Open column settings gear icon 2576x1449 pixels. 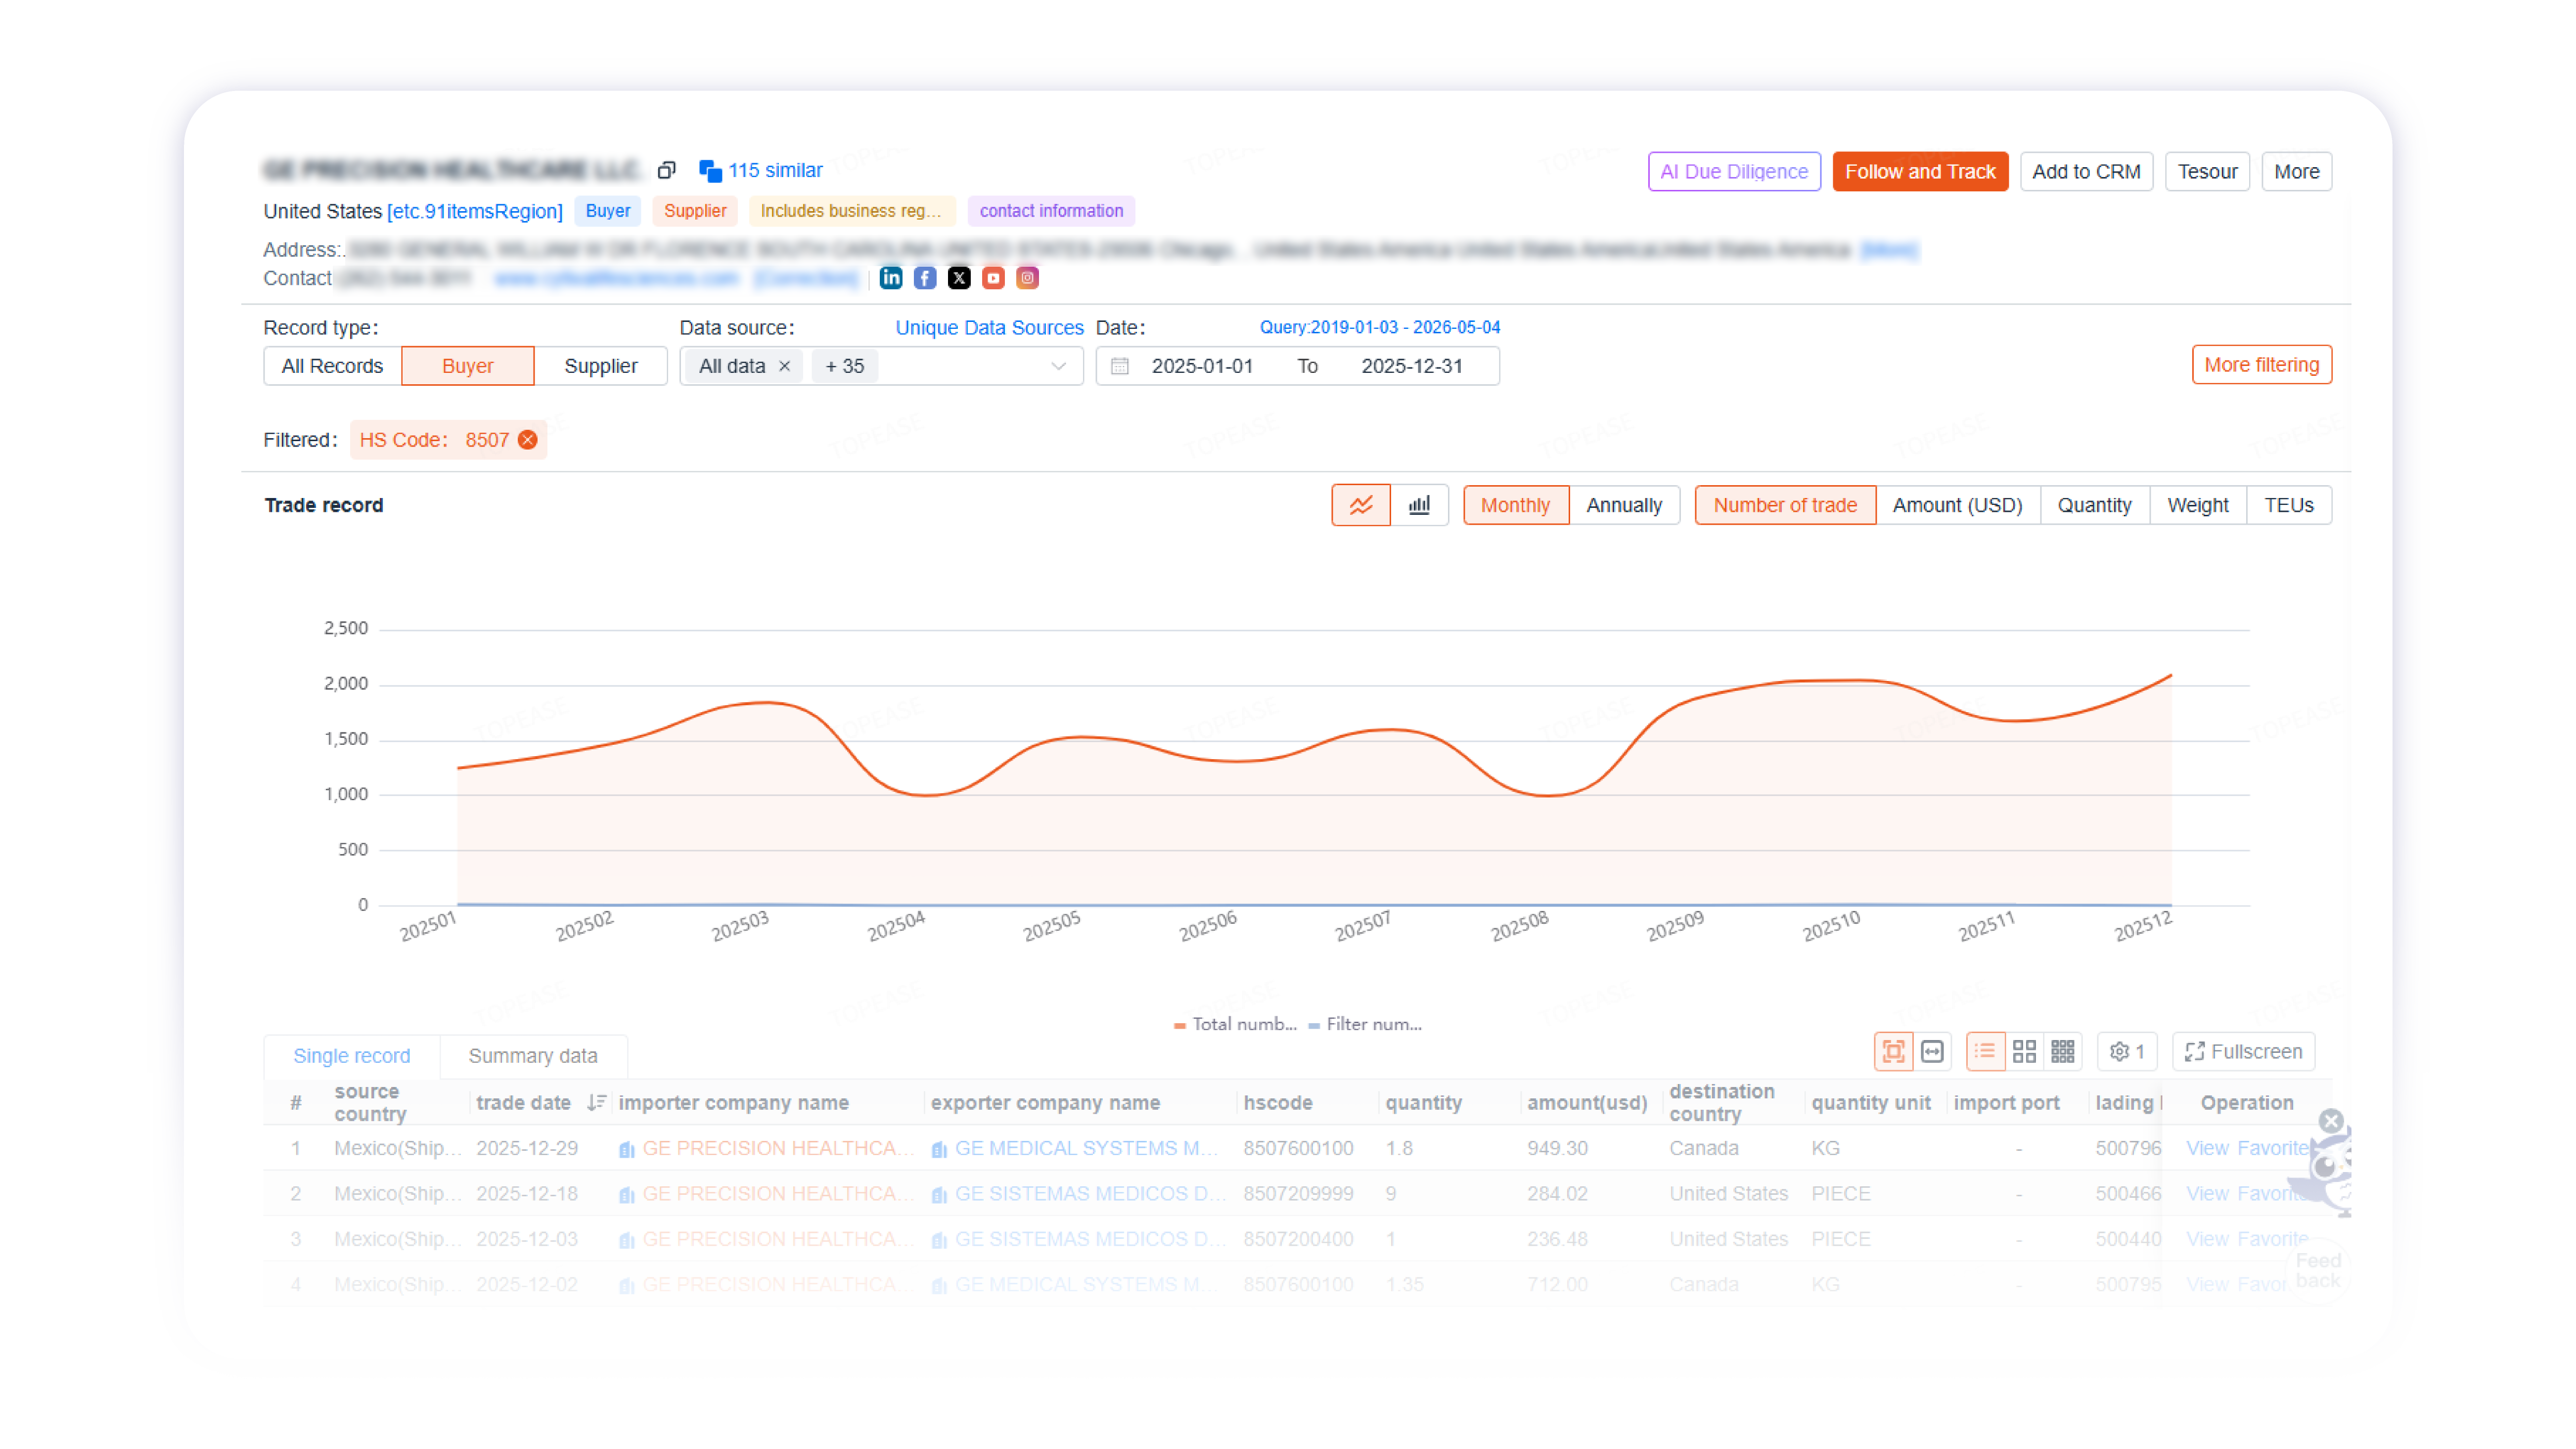pos(2127,1052)
